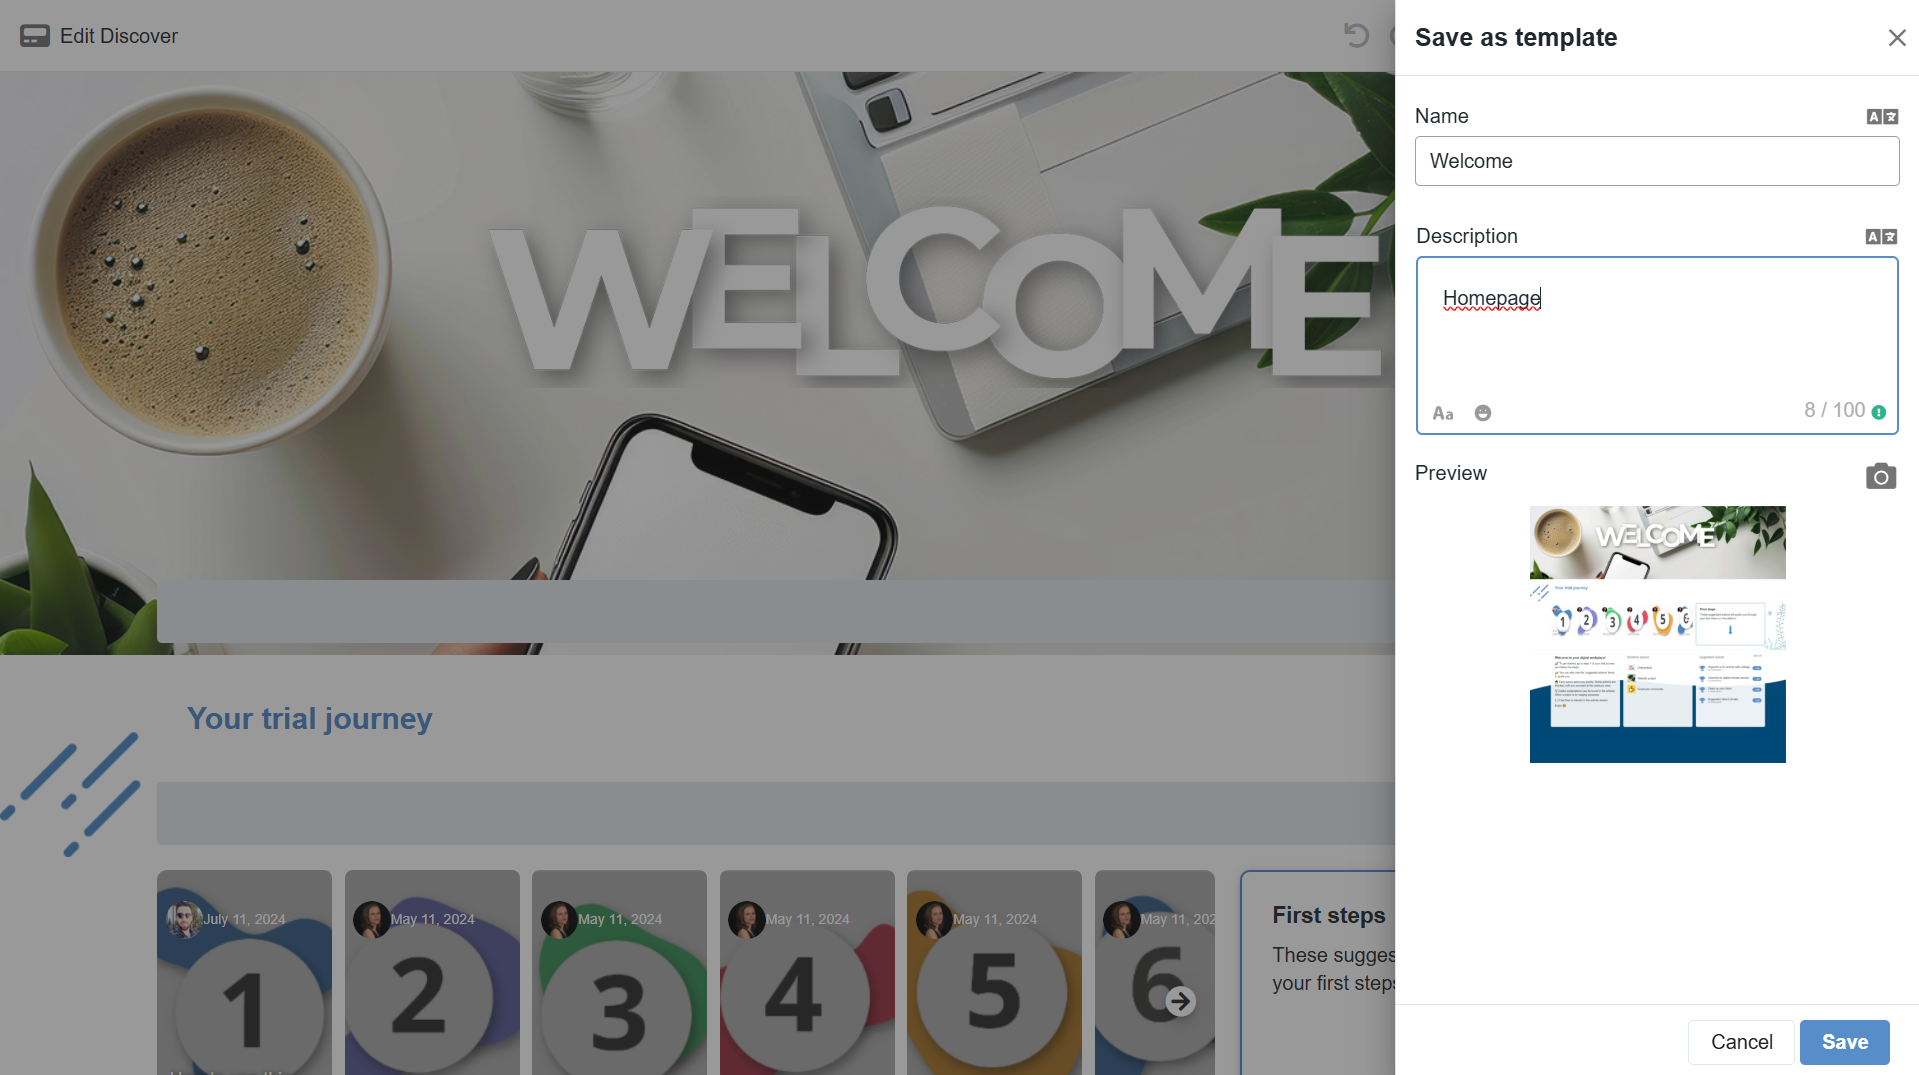The width and height of the screenshot is (1919, 1075).
Task: Click the Save button
Action: point(1844,1042)
